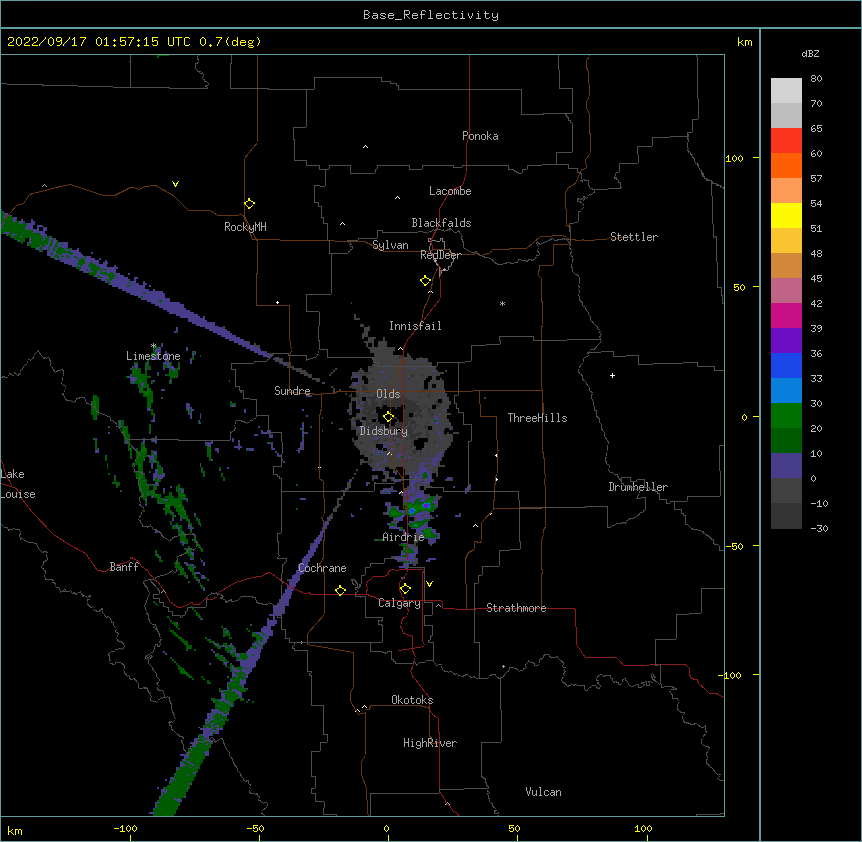The width and height of the screenshot is (862, 842).
Task: Select the 65 dBZ red color swatch
Action: [x=786, y=141]
